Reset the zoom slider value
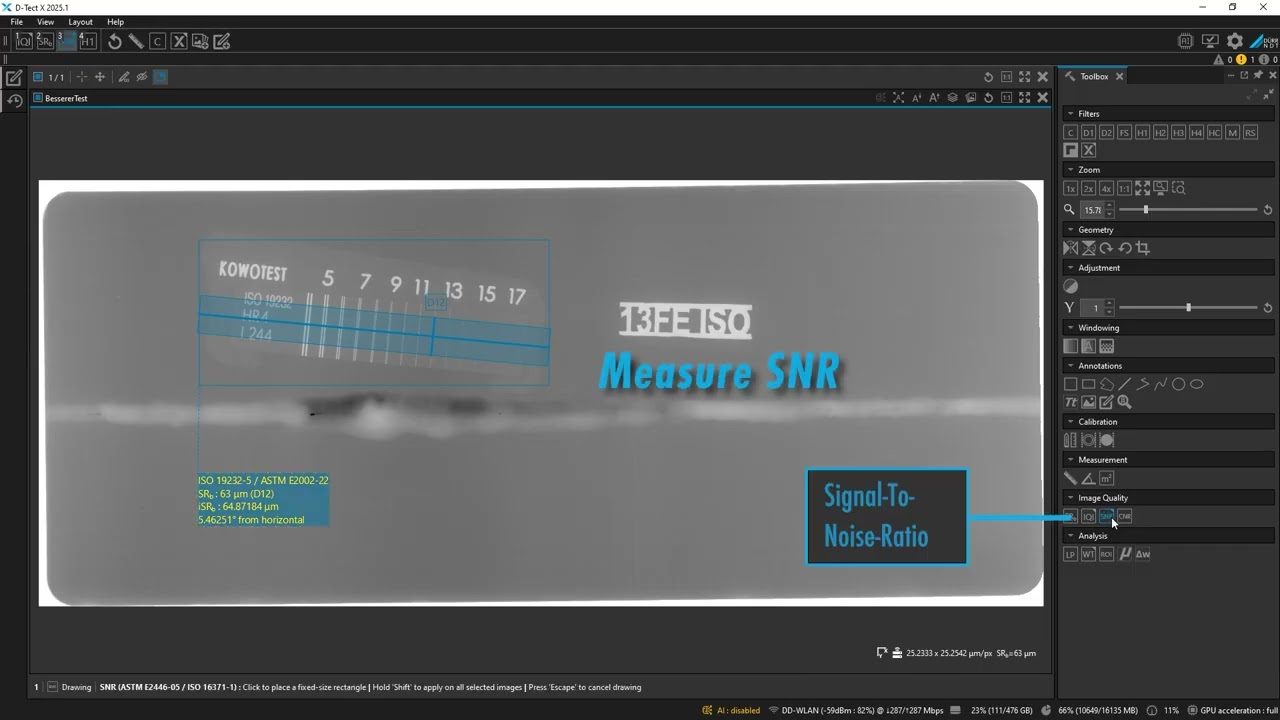 click(x=1268, y=210)
